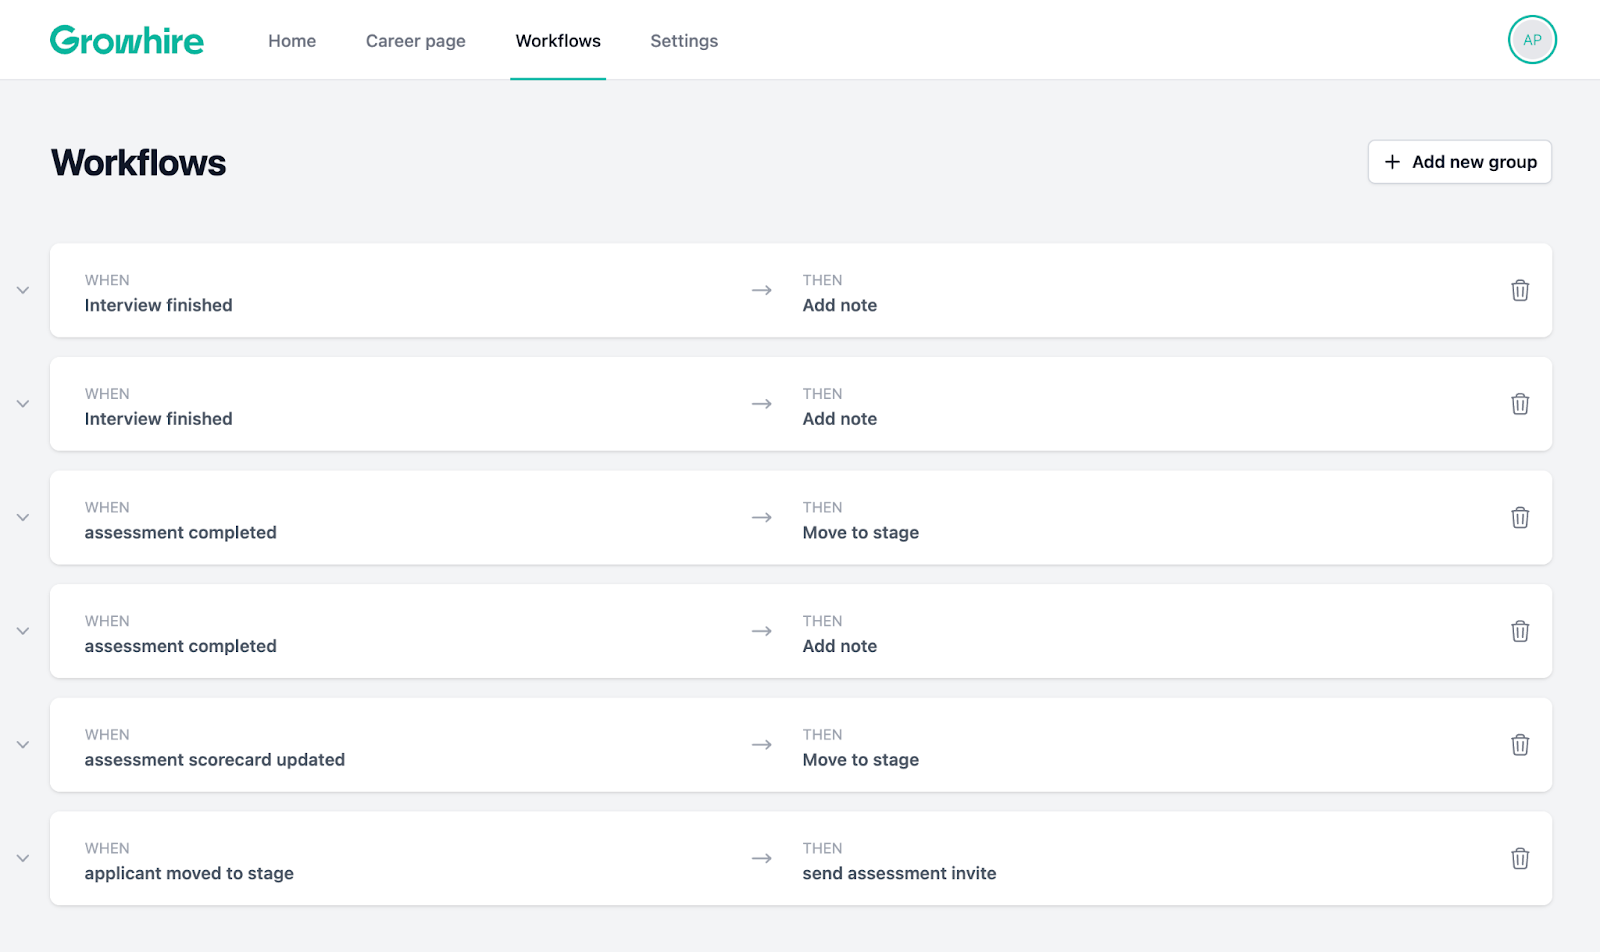Image resolution: width=1600 pixels, height=952 pixels.
Task: Click the 'assessment scorecard updated' trigger text
Action: pyautogui.click(x=215, y=760)
